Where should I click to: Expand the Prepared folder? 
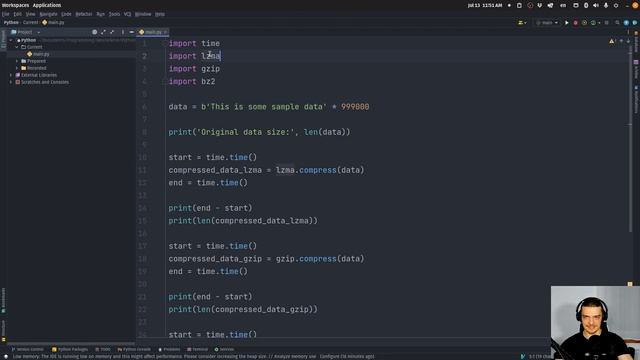point(17,61)
